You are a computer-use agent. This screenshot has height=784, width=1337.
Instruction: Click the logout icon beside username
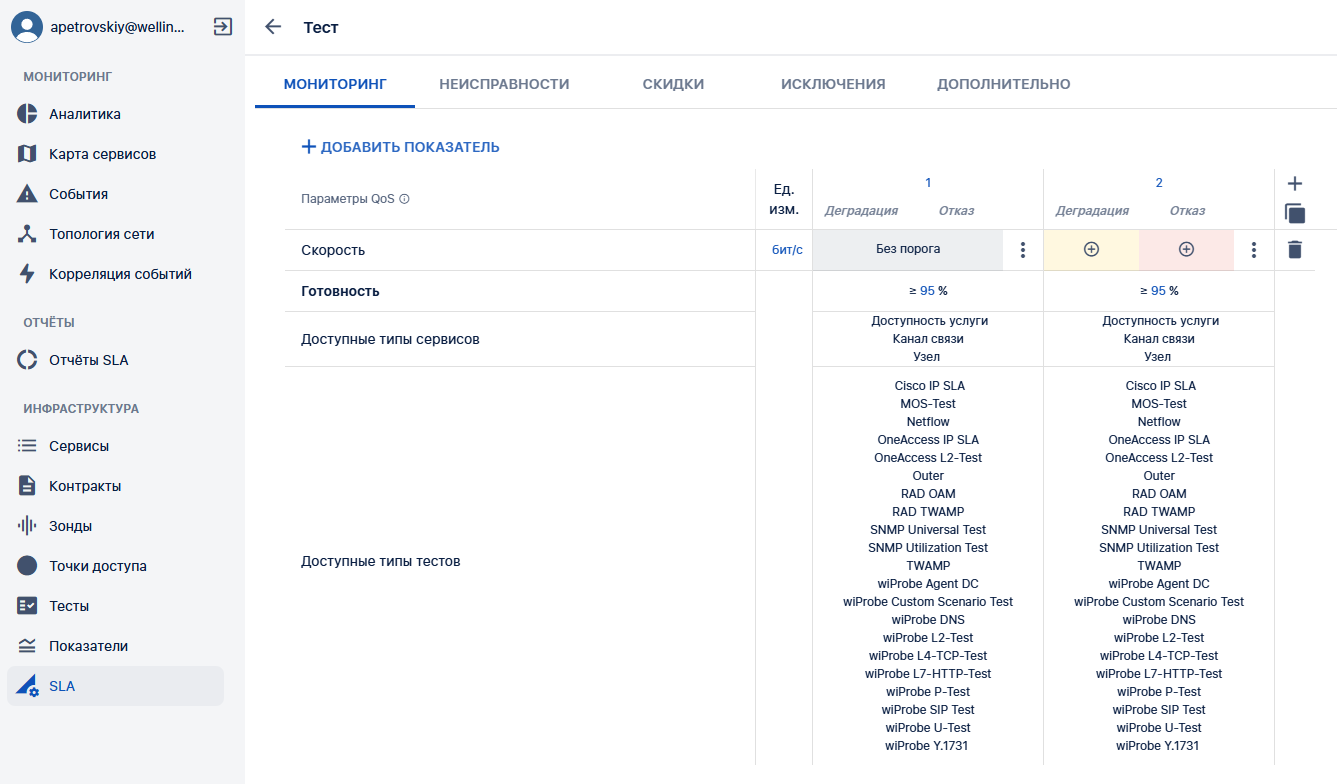223,27
